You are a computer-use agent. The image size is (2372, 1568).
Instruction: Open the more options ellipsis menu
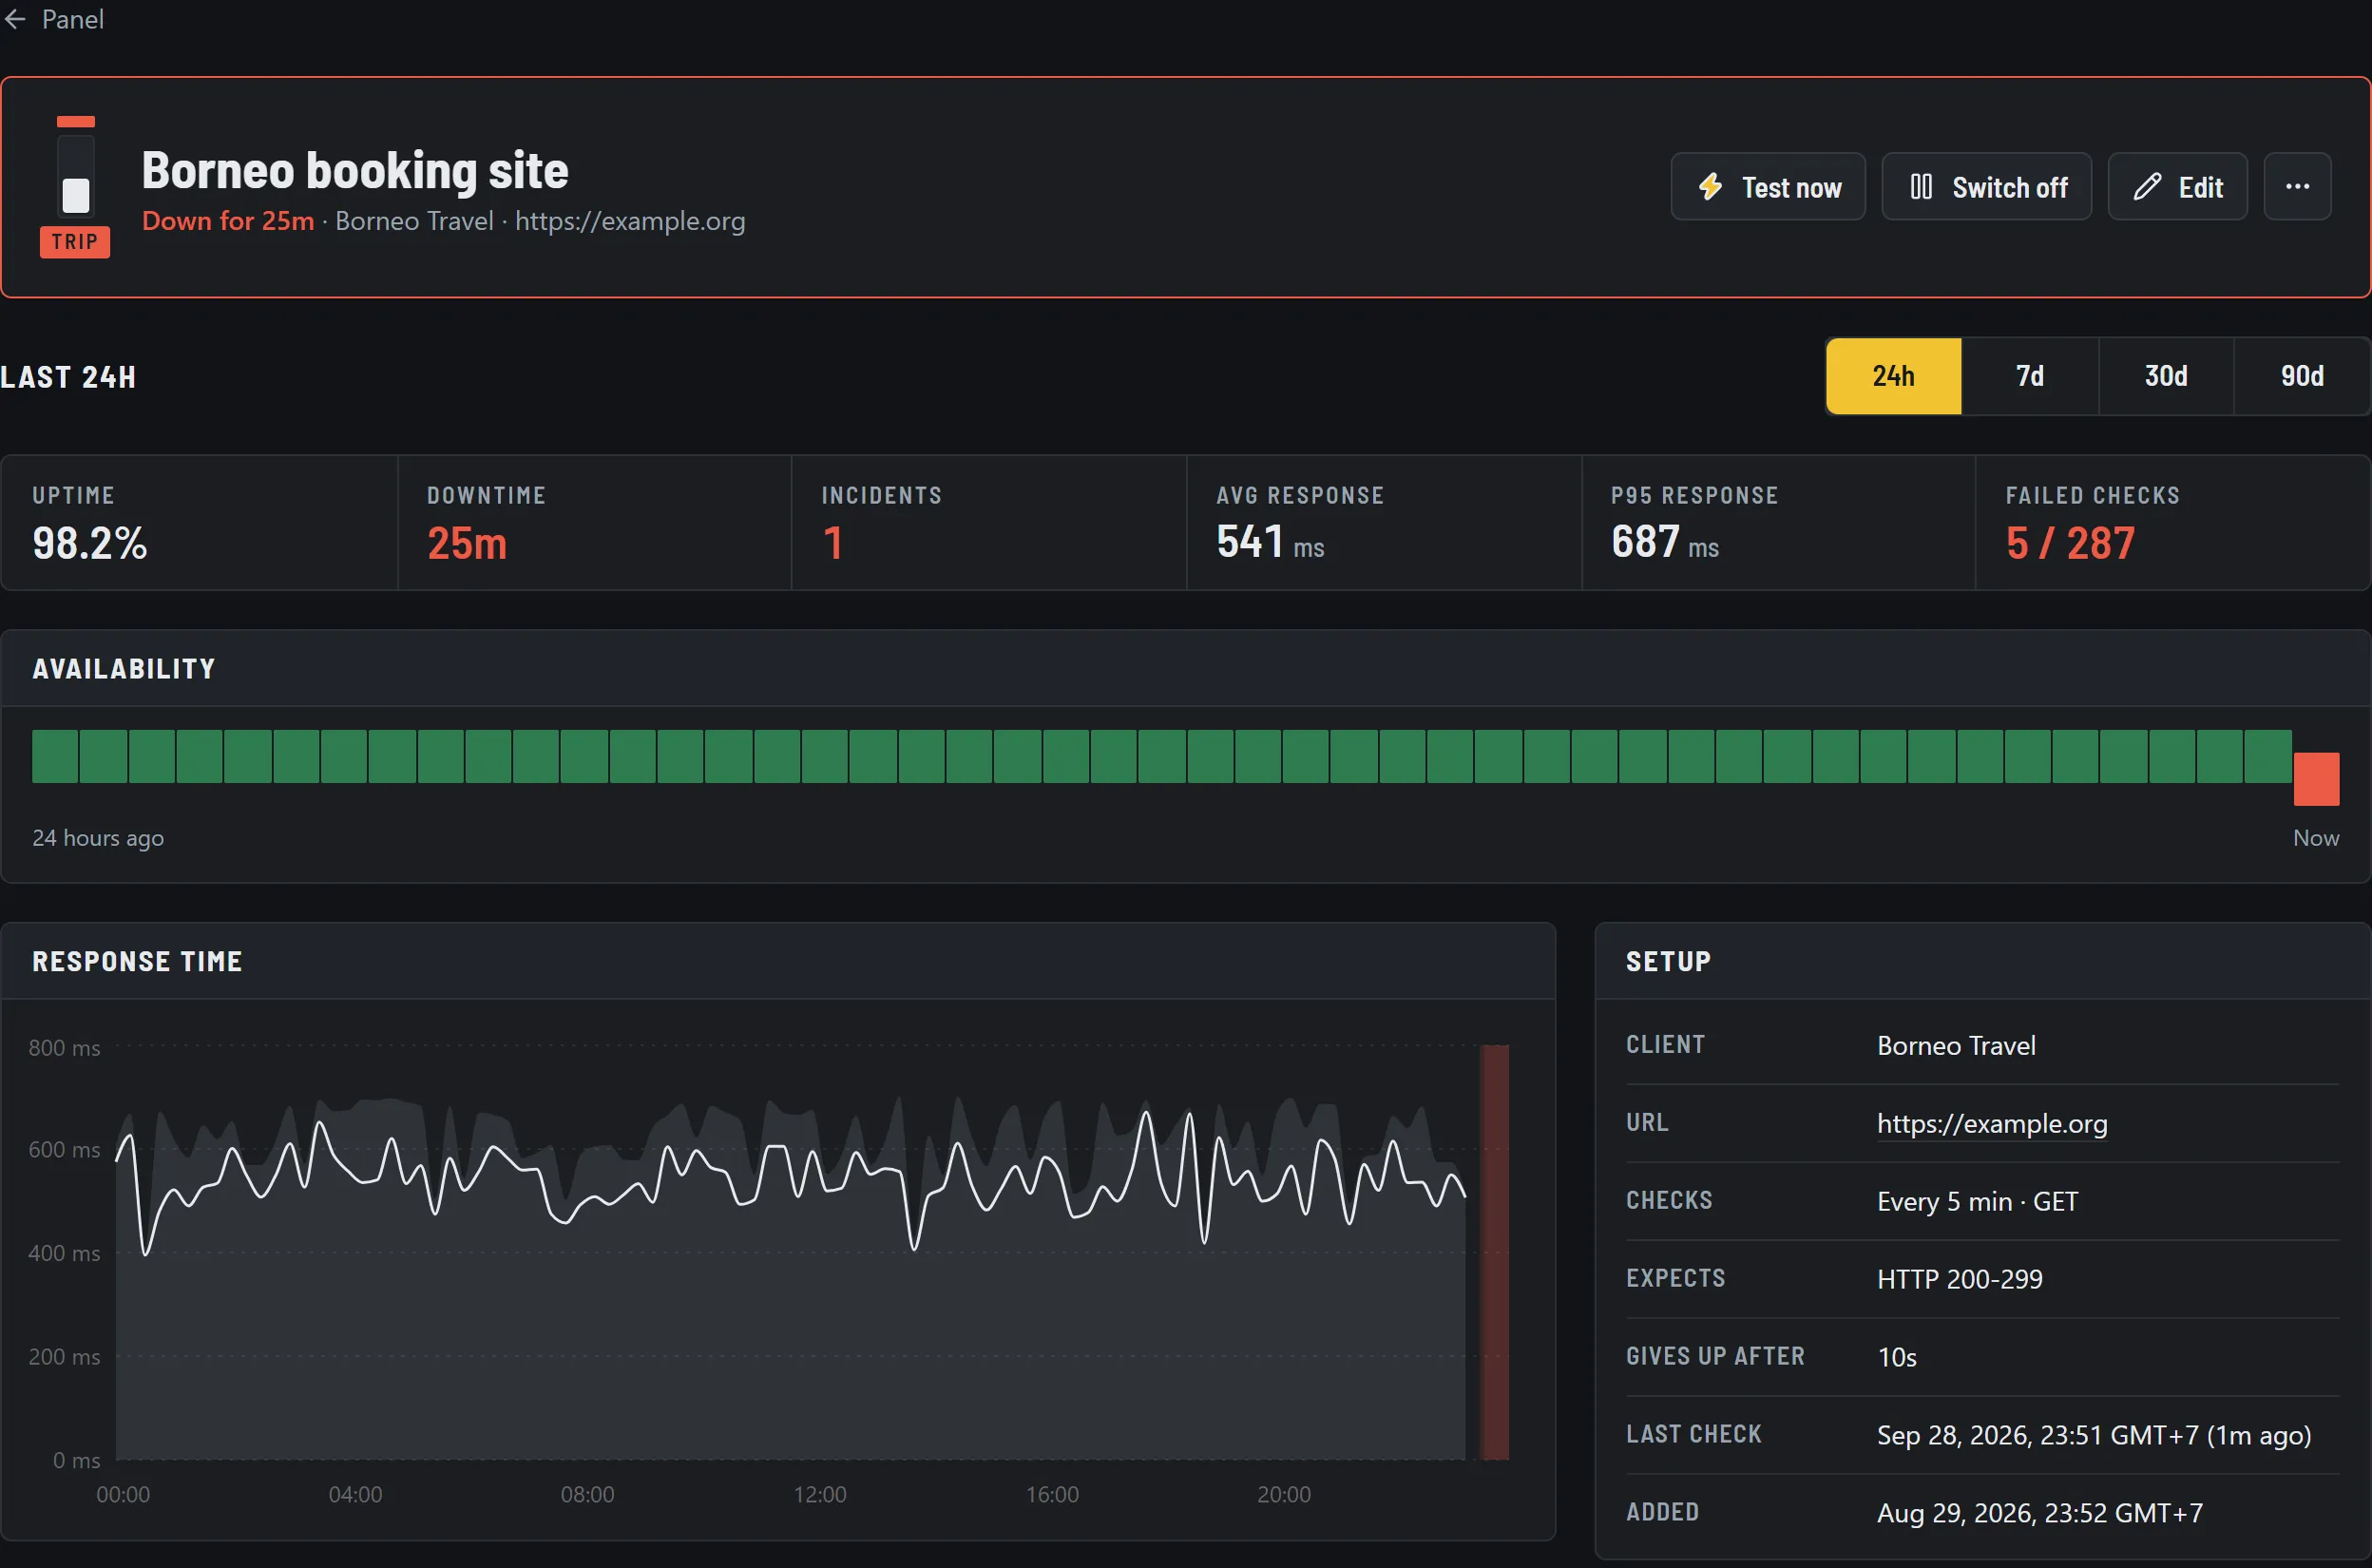click(2297, 186)
